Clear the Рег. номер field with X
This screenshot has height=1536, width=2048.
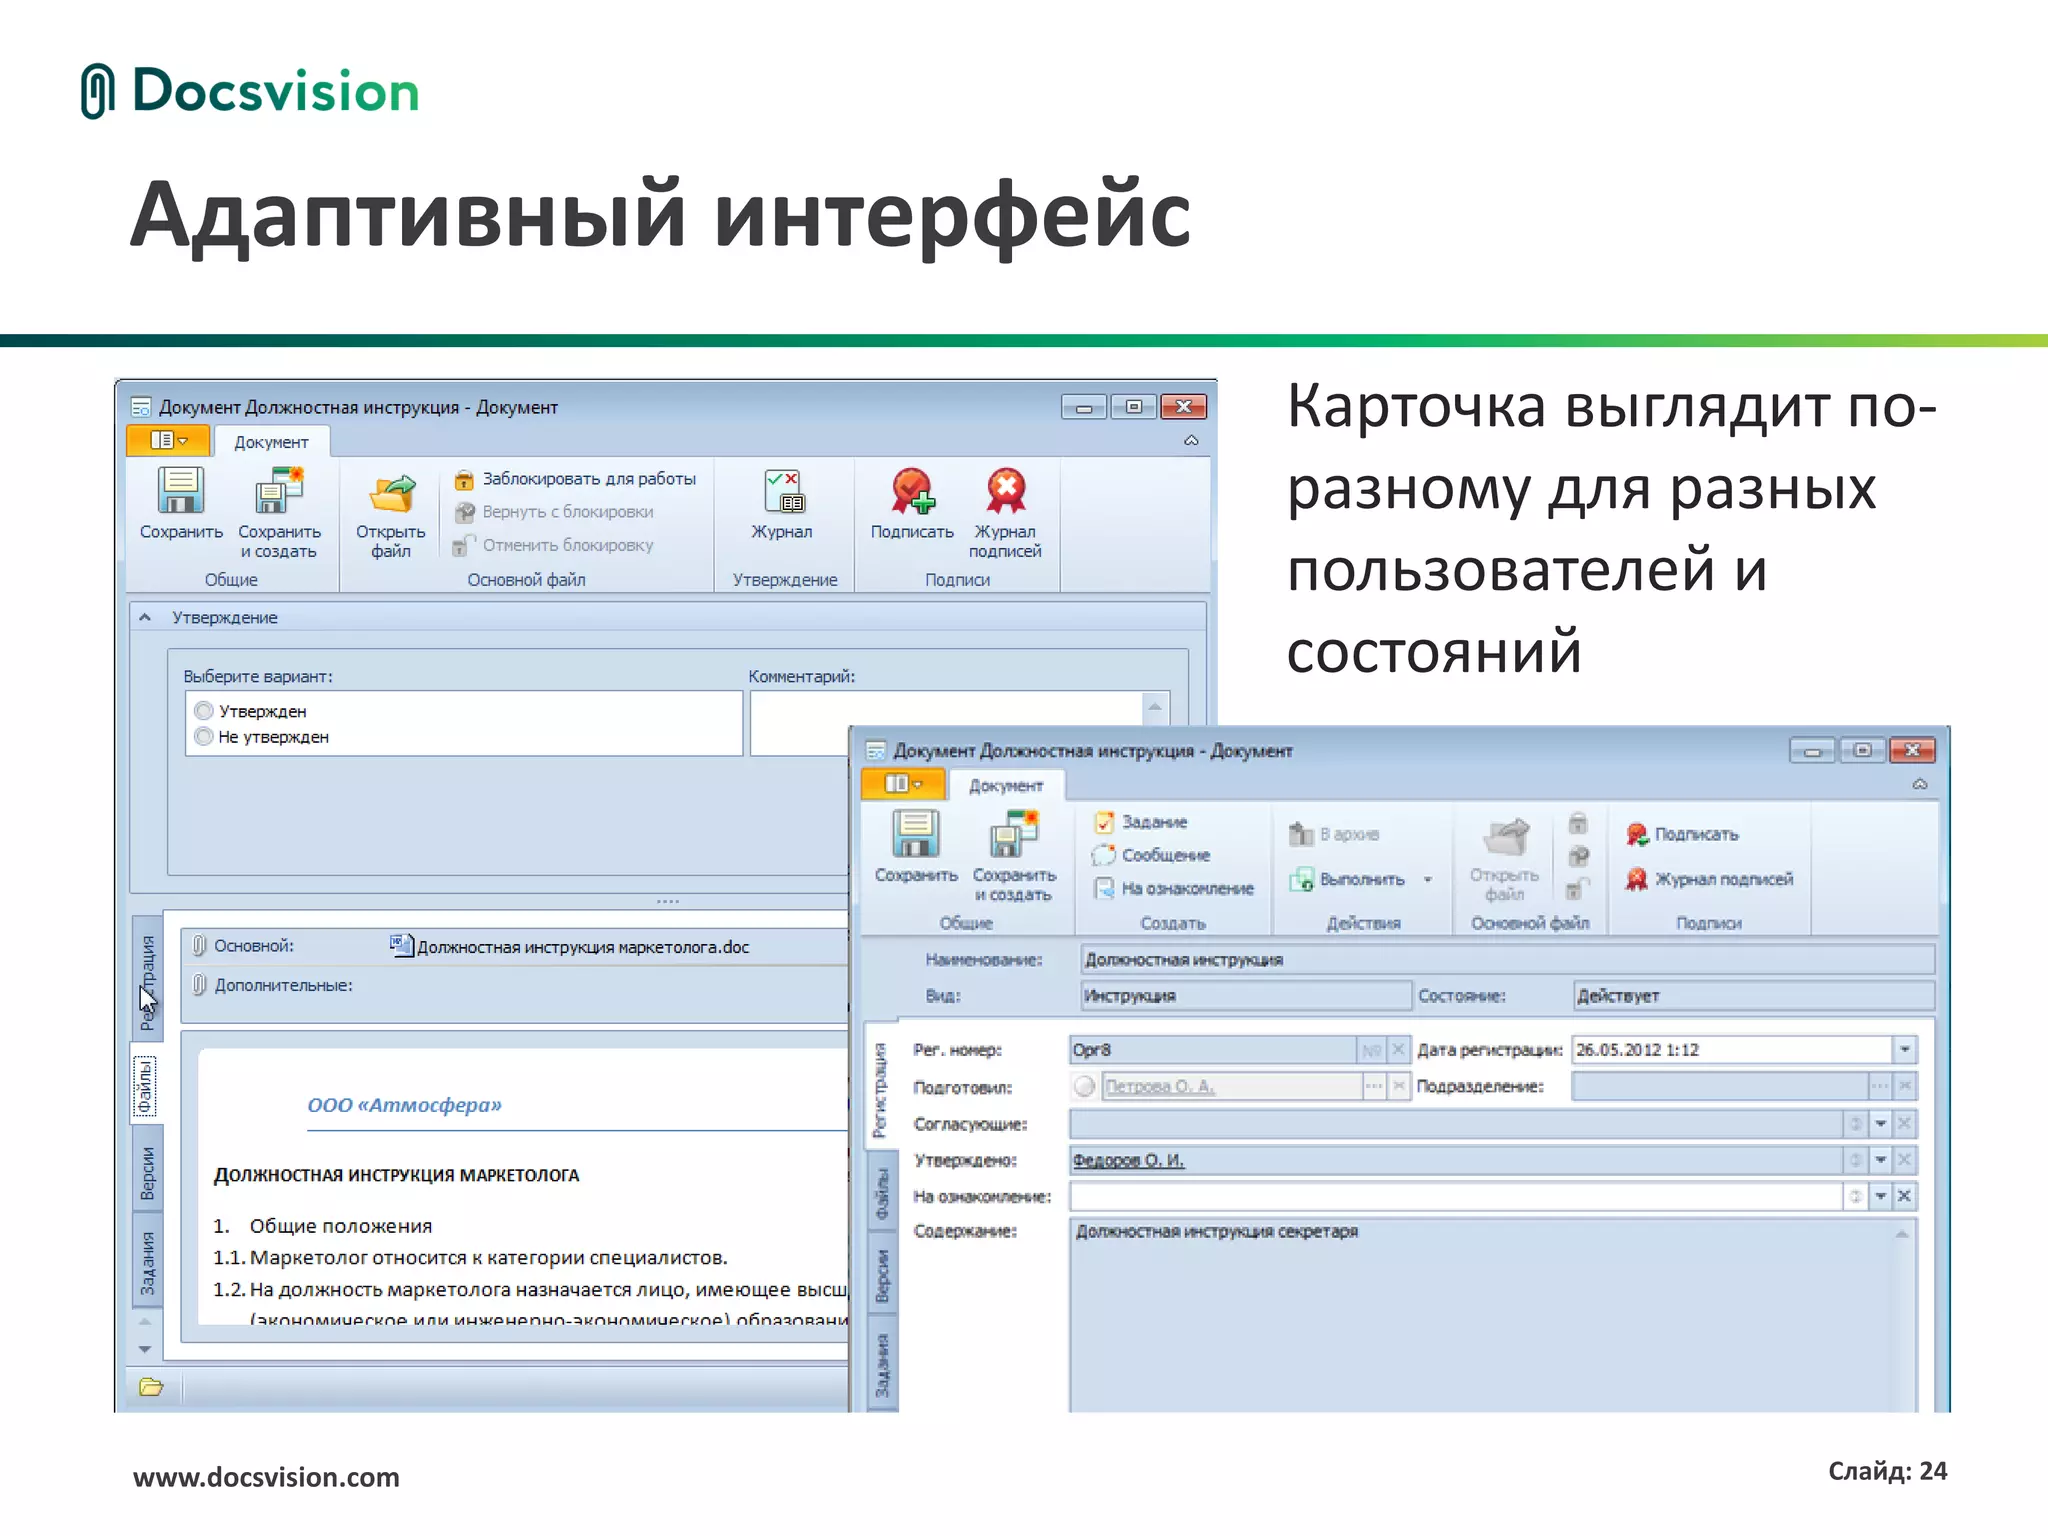pos(1398,1050)
